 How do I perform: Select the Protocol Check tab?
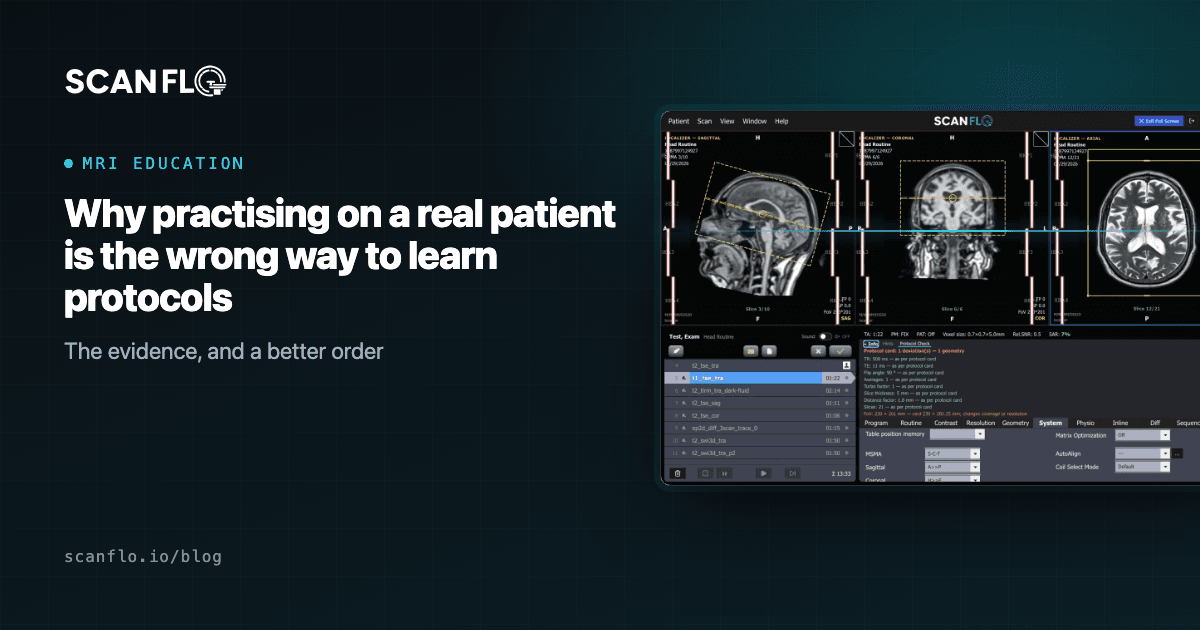pyautogui.click(x=914, y=343)
